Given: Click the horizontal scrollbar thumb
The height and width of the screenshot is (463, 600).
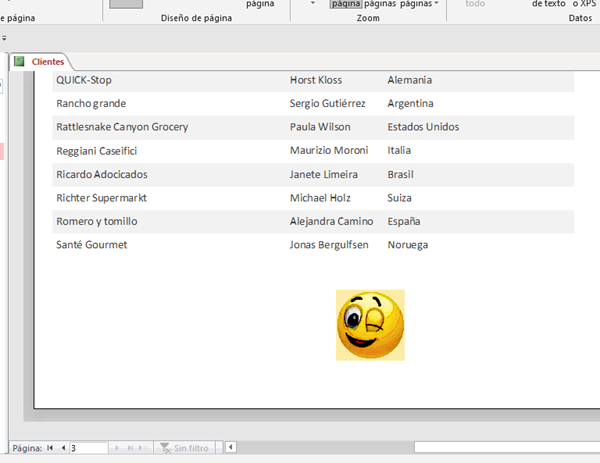Looking at the screenshot, I should [500, 447].
